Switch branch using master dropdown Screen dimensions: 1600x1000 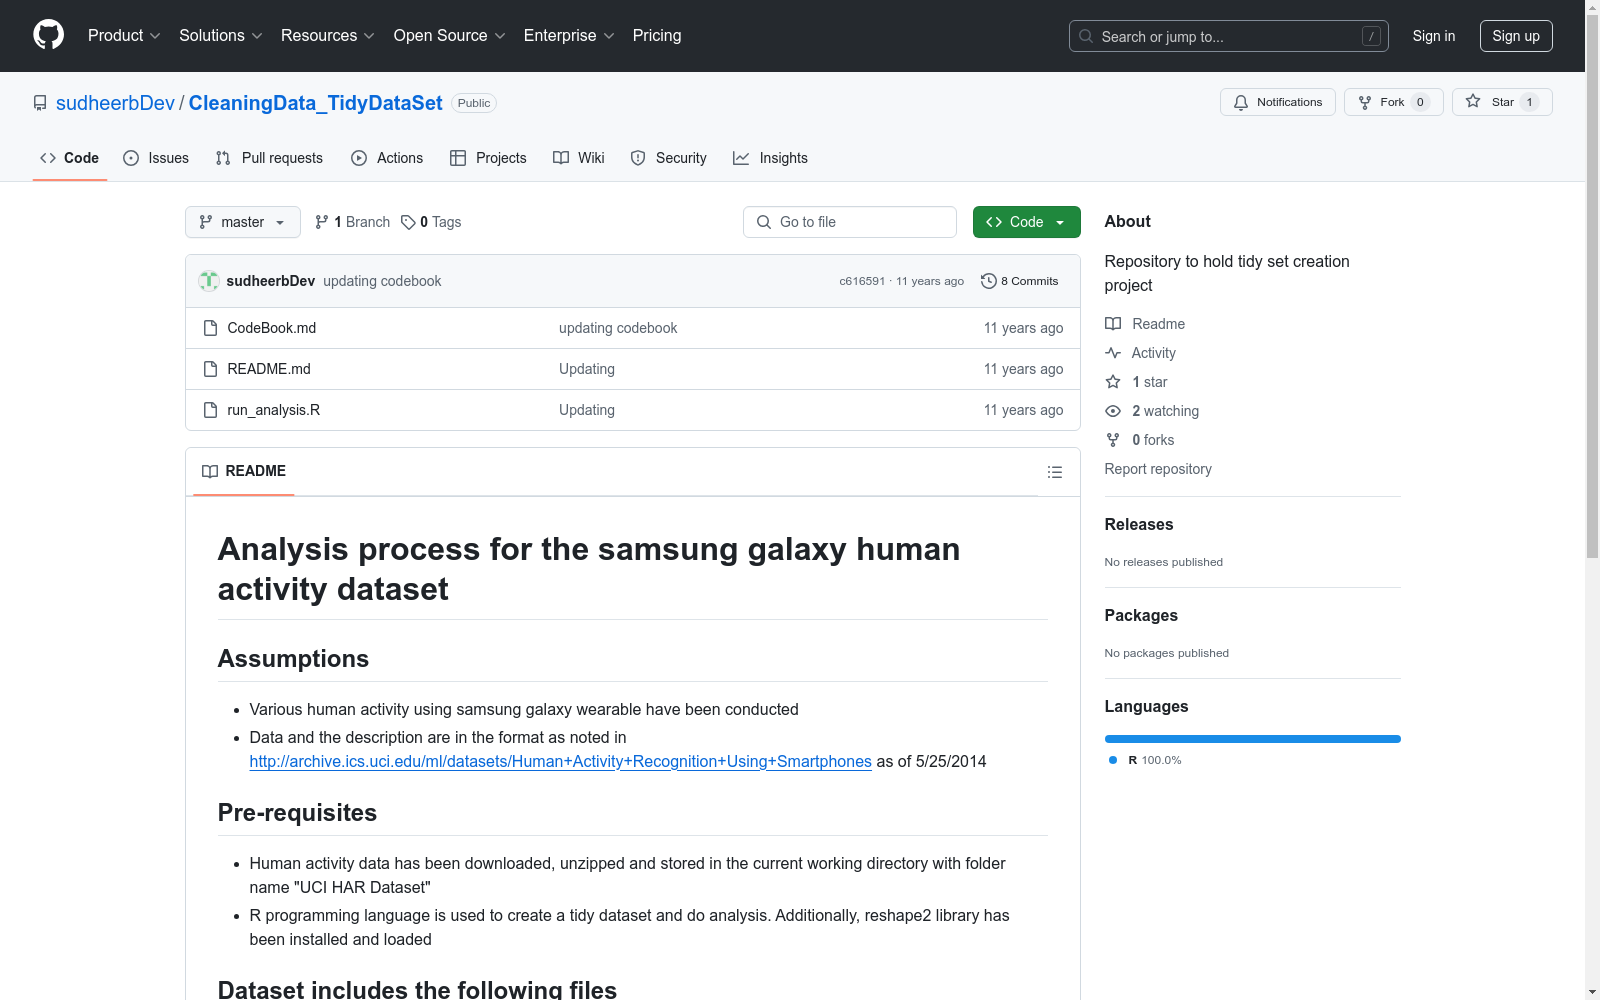coord(243,222)
